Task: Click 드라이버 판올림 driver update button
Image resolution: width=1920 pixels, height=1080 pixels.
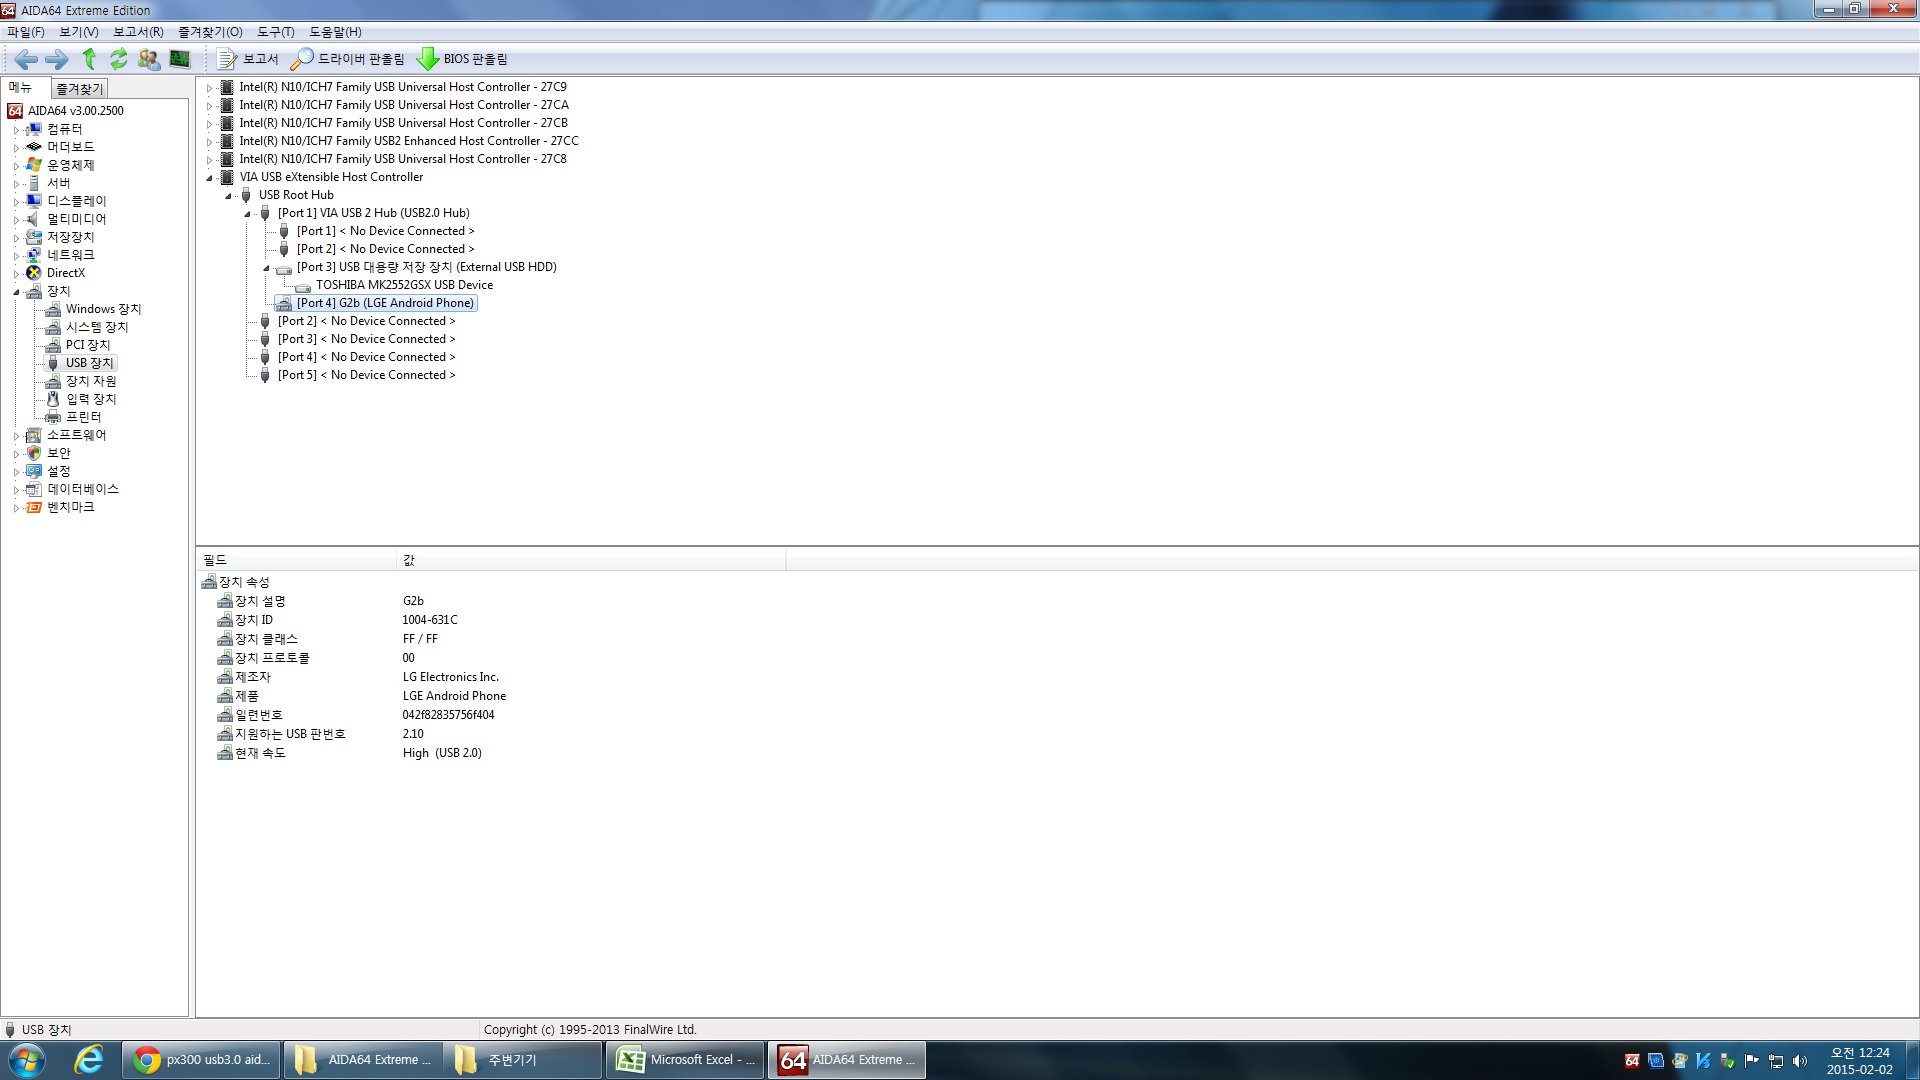Action: [348, 59]
